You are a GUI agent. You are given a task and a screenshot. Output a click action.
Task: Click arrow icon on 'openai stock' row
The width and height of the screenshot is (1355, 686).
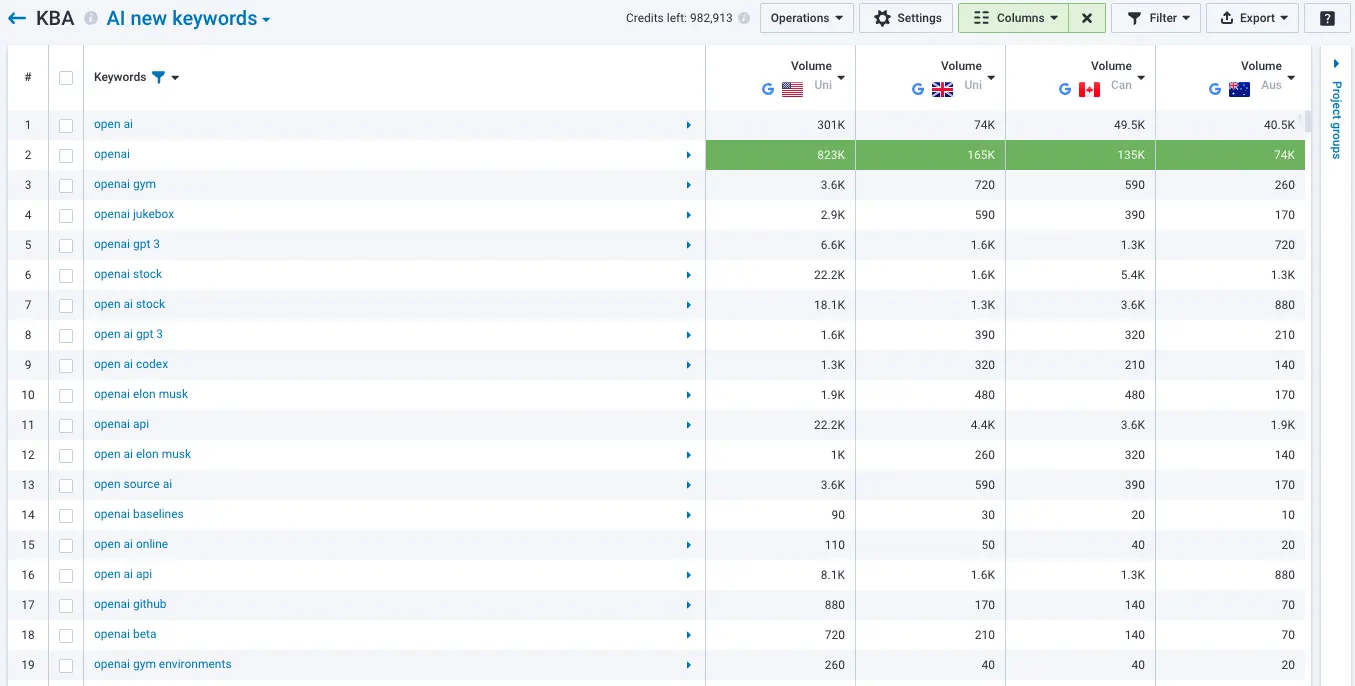(689, 275)
